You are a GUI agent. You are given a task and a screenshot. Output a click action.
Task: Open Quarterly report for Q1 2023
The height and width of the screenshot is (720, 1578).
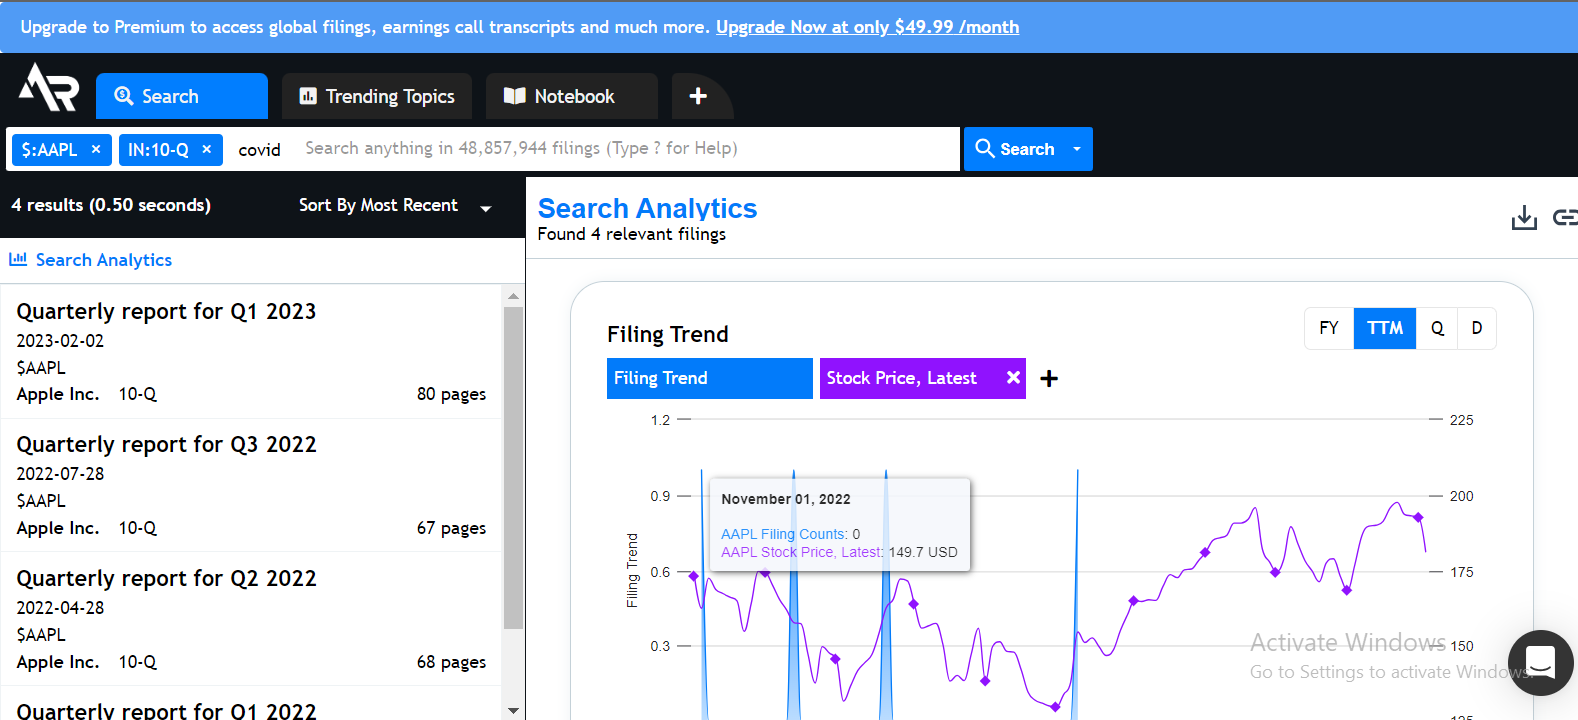coord(166,311)
